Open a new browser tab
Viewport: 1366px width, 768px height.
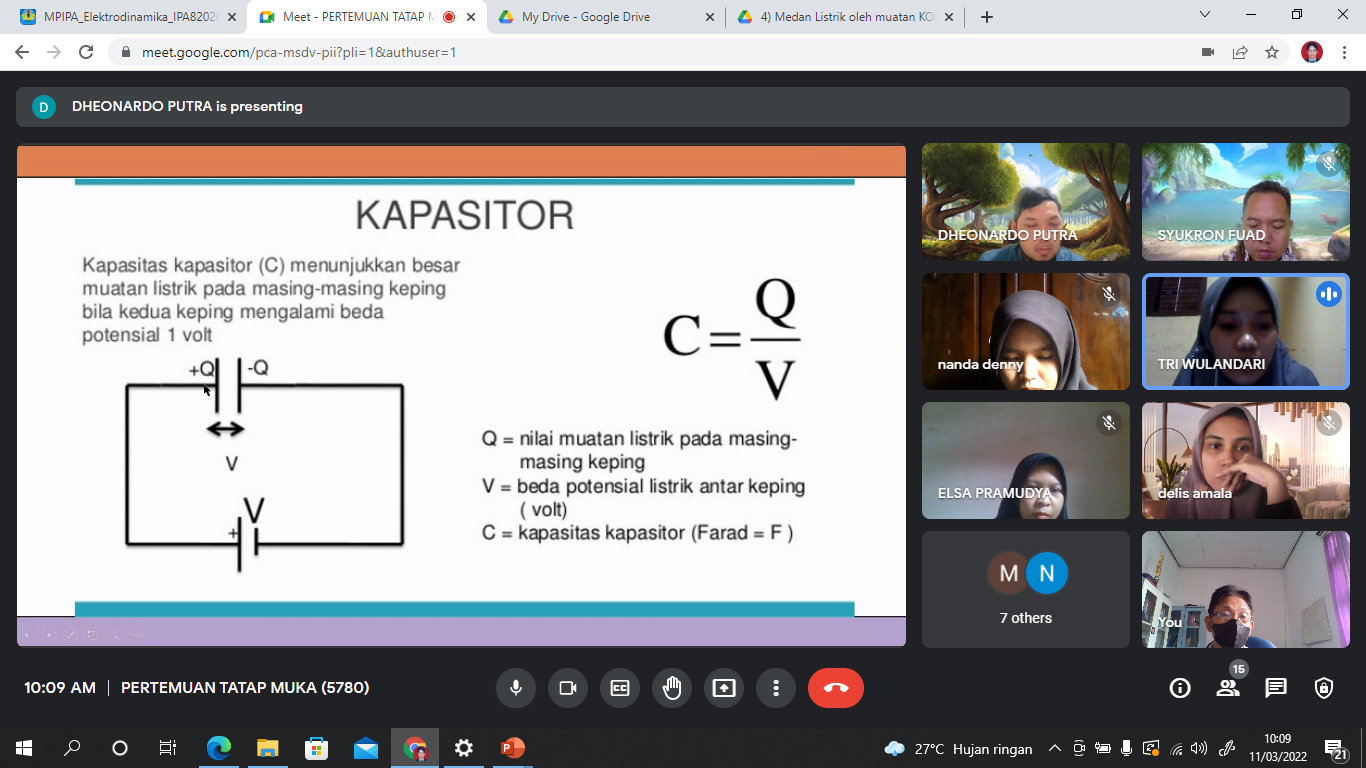pyautogui.click(x=987, y=17)
